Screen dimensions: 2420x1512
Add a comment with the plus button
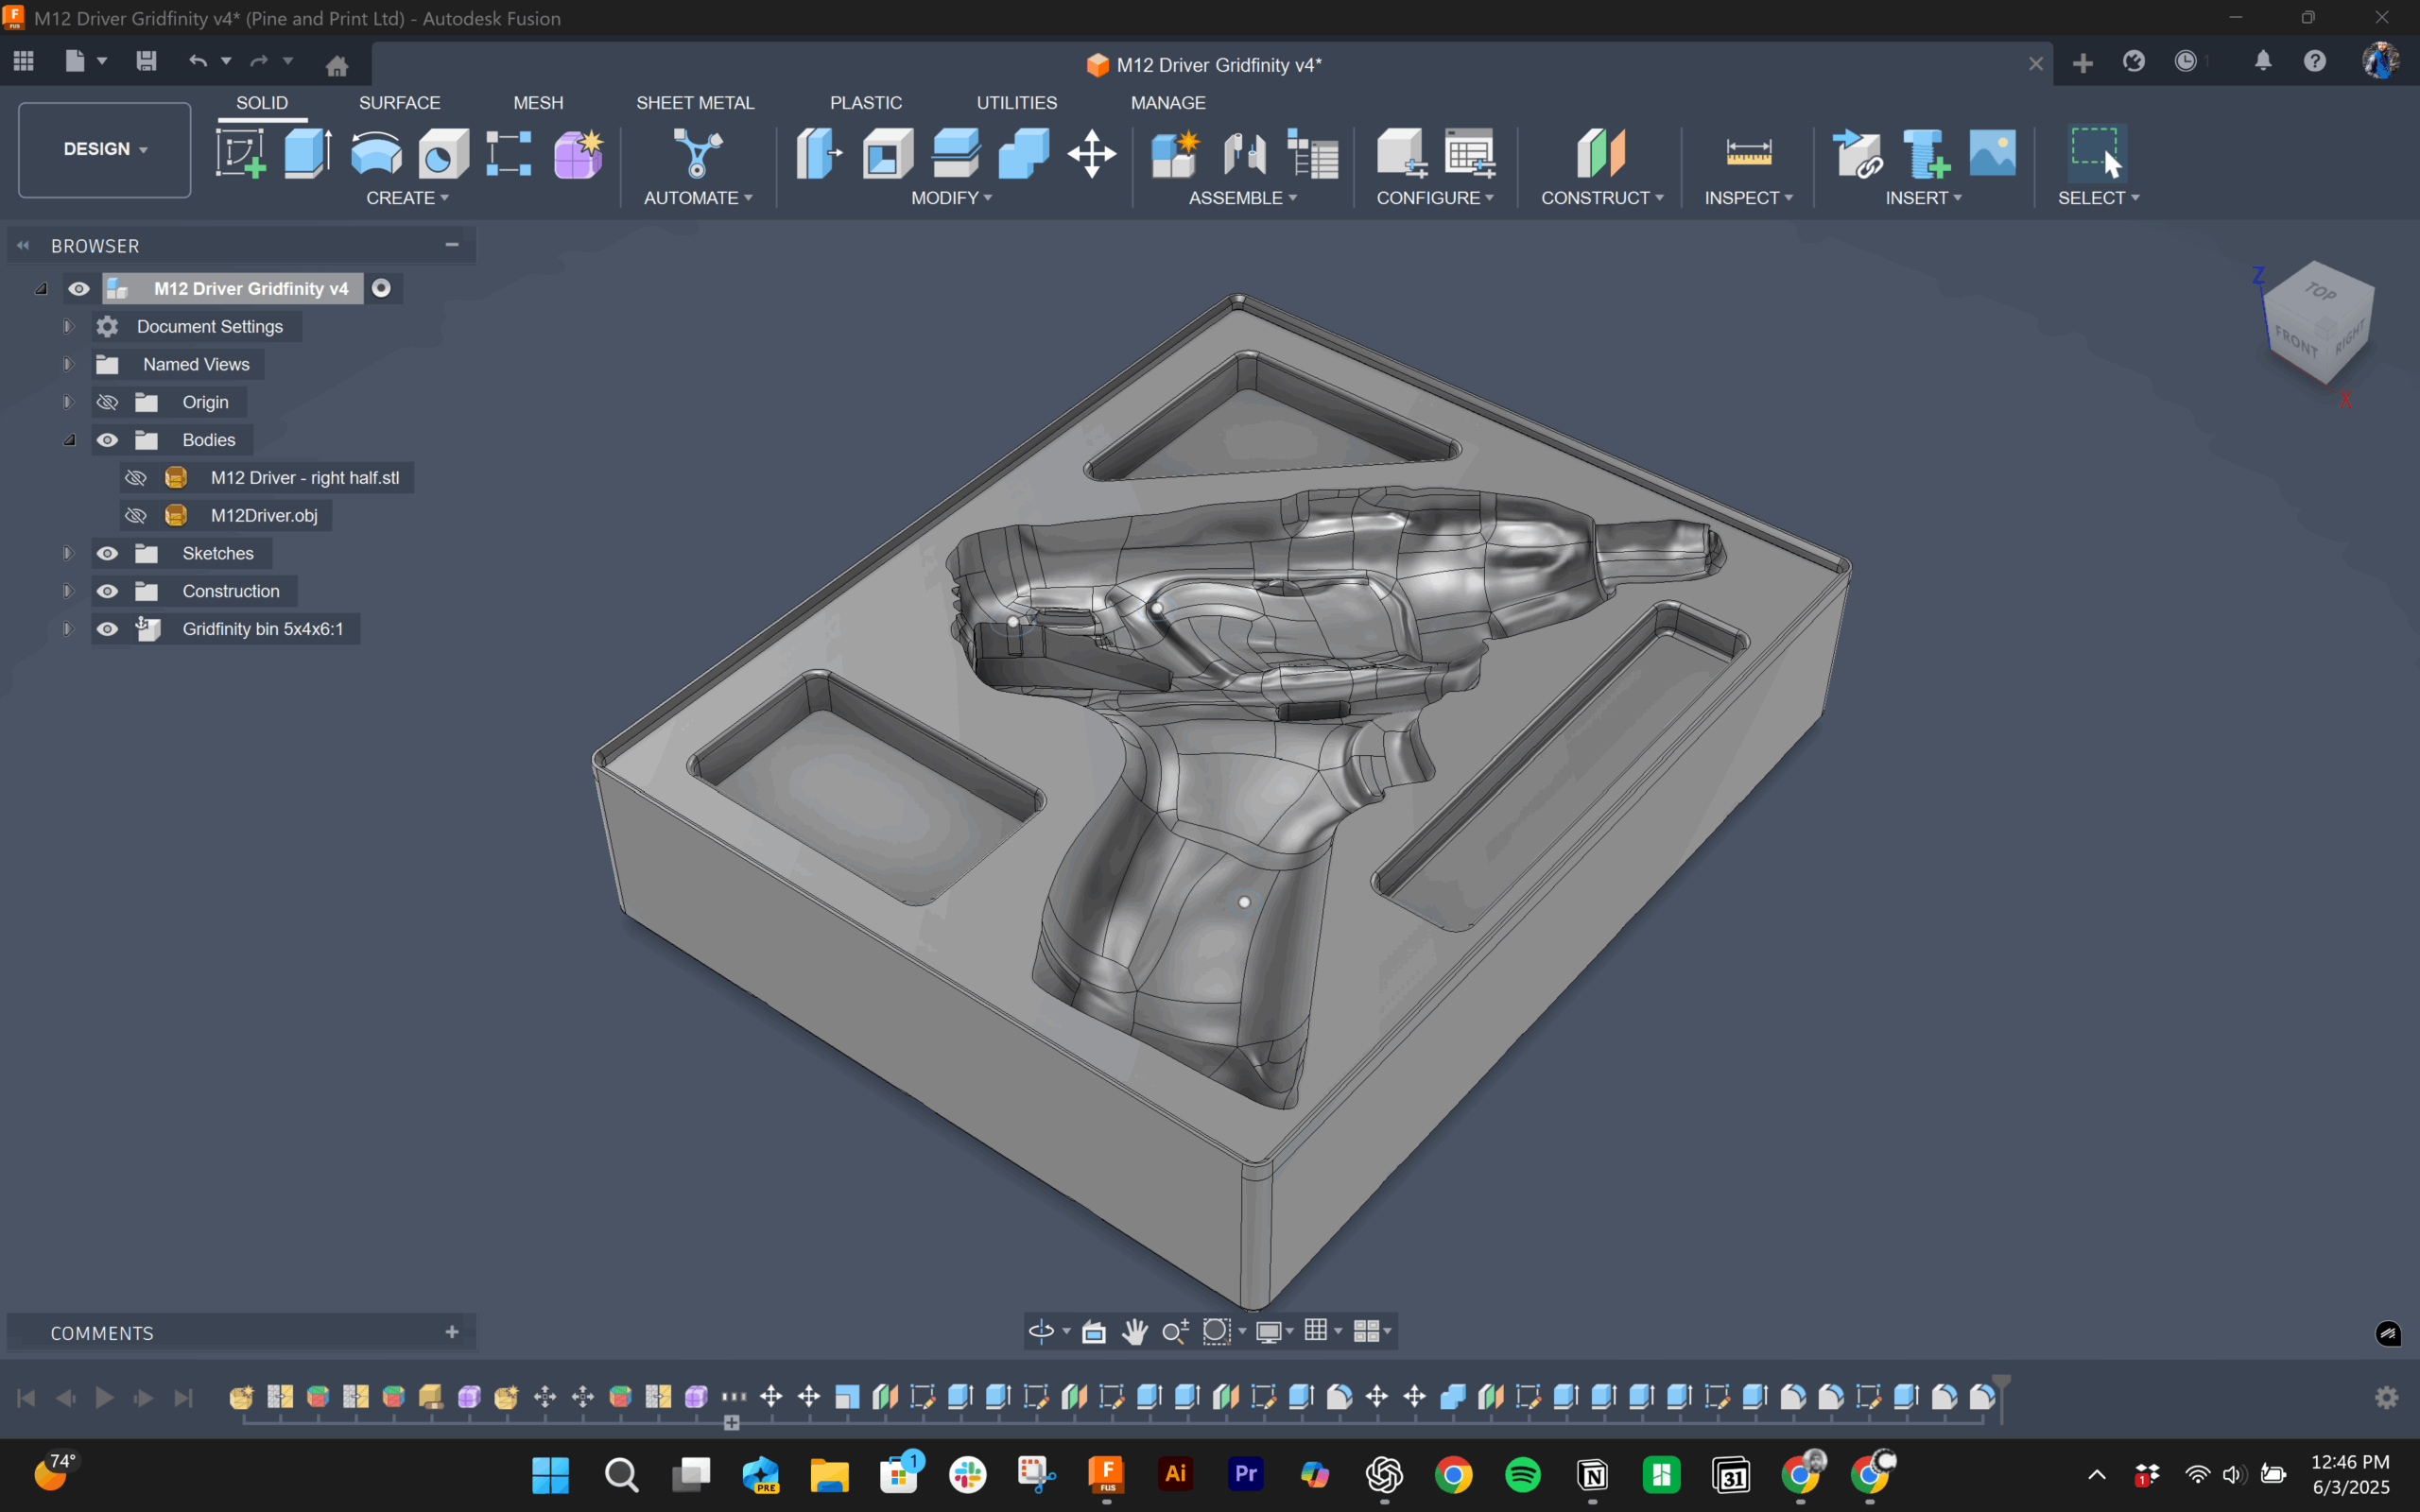(x=452, y=1332)
